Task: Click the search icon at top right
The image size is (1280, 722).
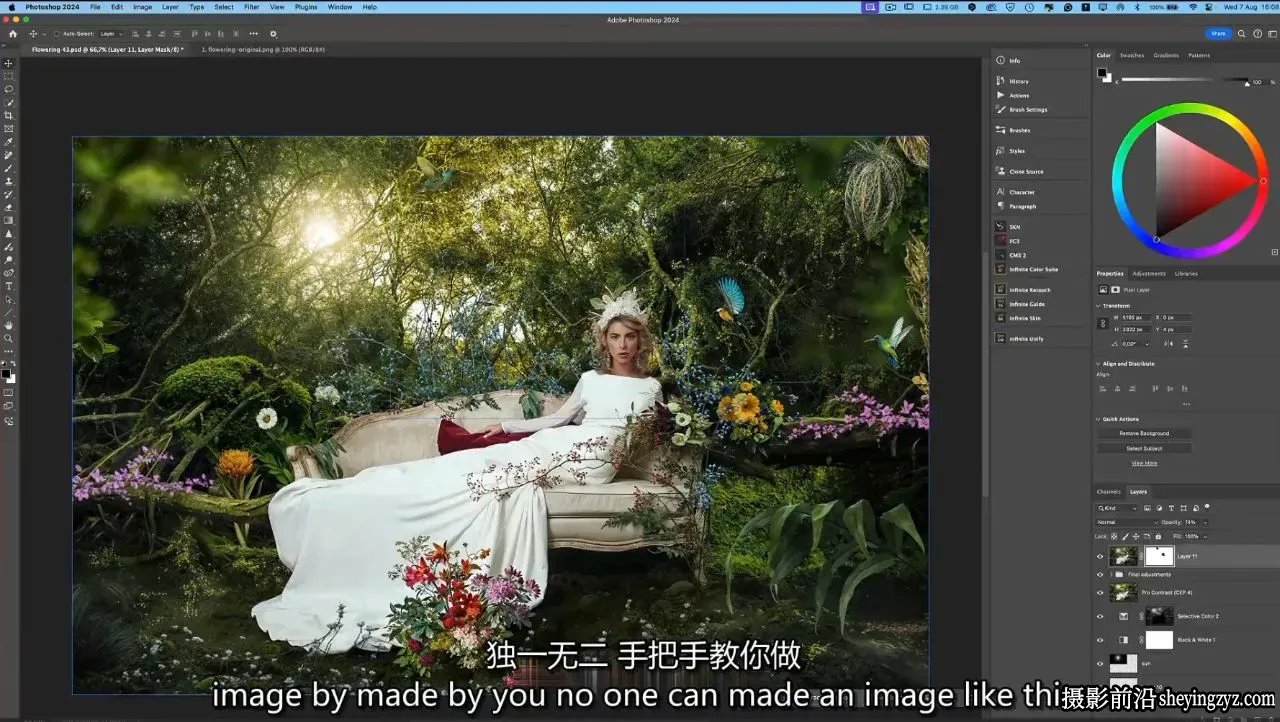Action: [1242, 33]
